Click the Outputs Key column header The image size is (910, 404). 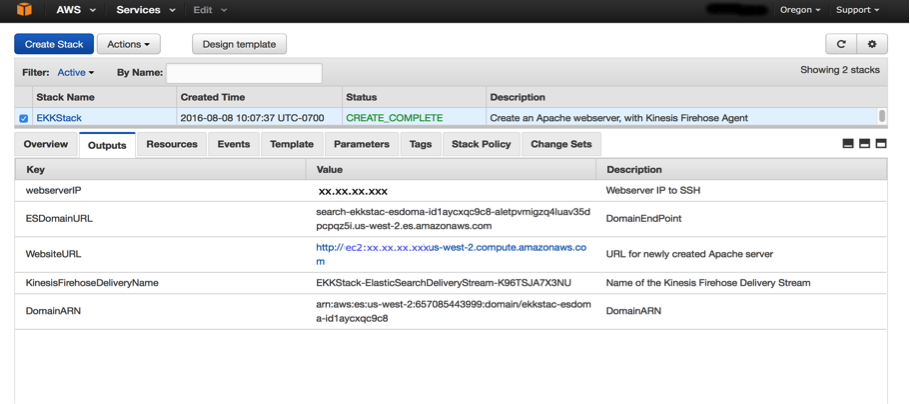click(x=160, y=169)
